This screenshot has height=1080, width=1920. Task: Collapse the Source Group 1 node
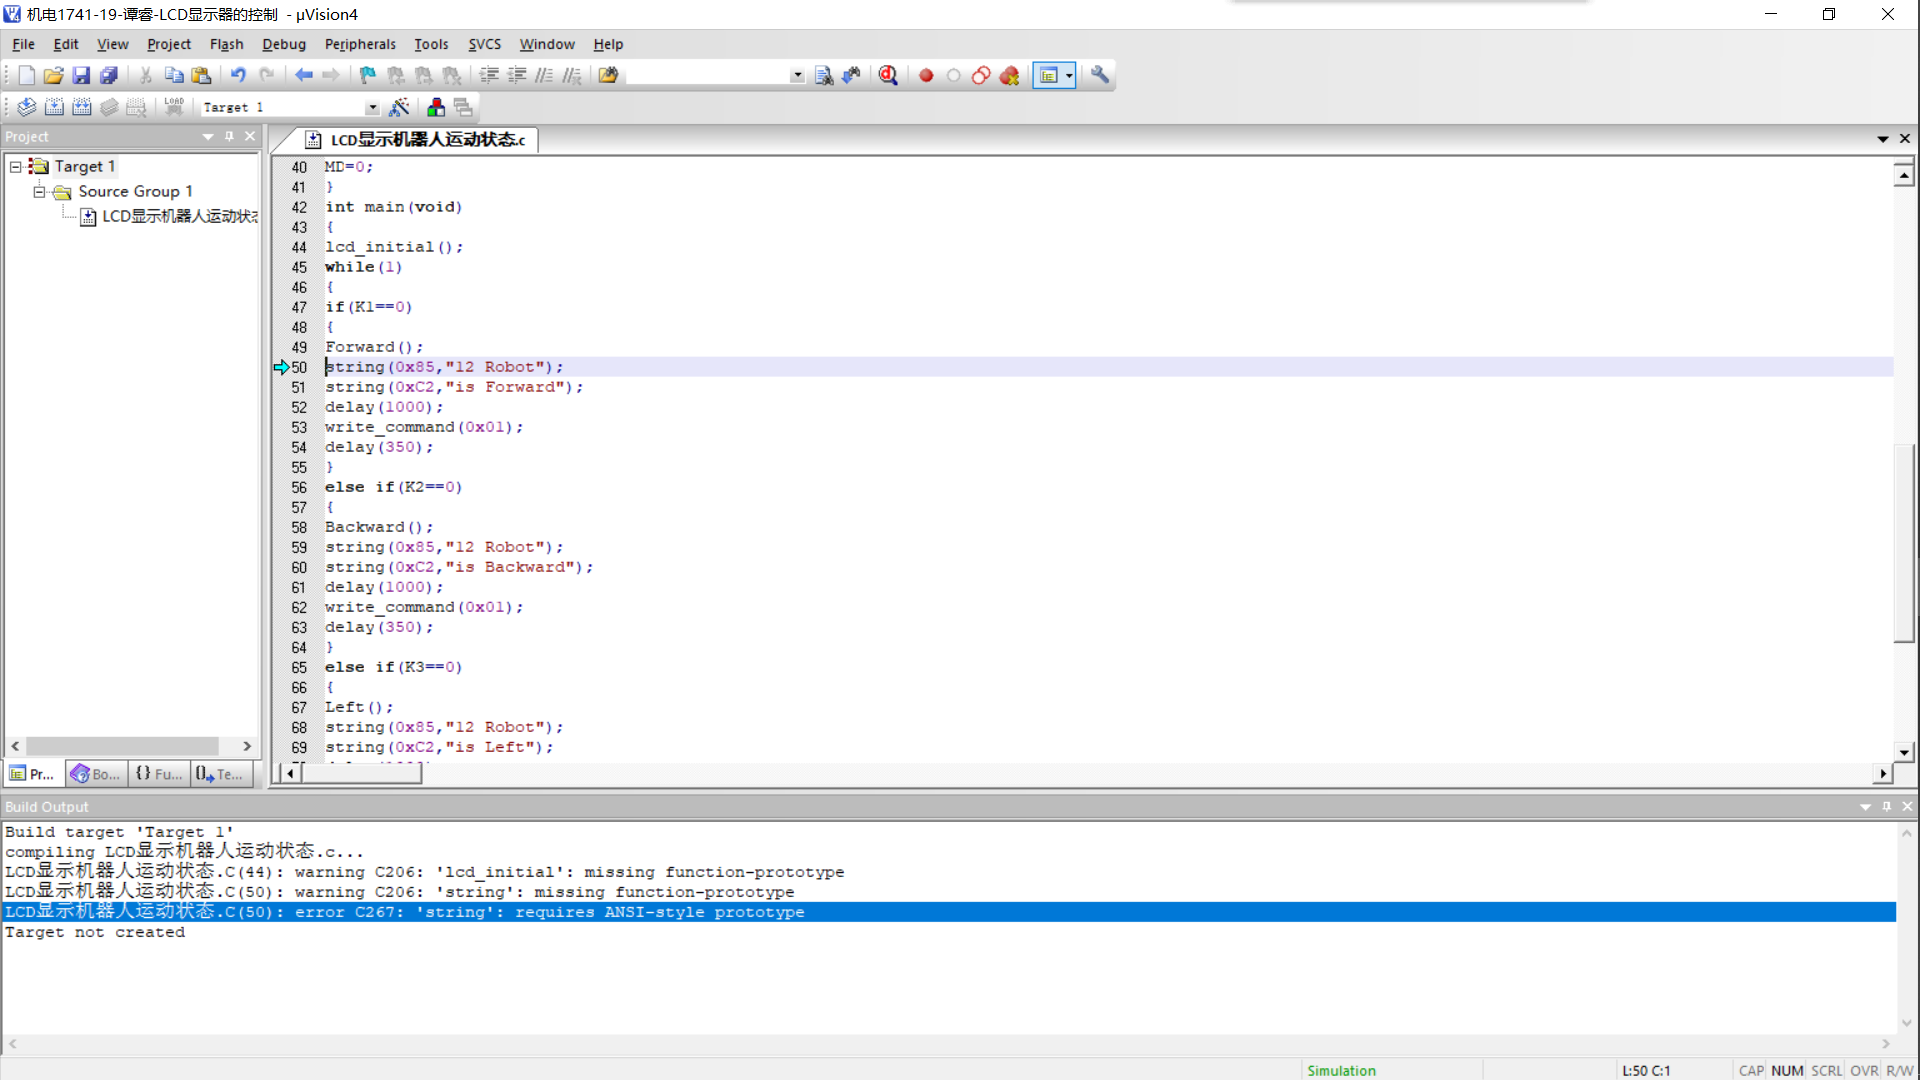[x=39, y=191]
